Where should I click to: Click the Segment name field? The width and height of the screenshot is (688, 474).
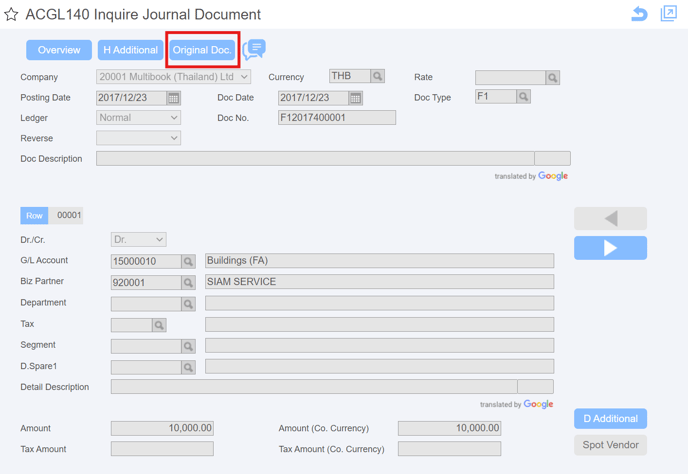pyautogui.click(x=380, y=345)
